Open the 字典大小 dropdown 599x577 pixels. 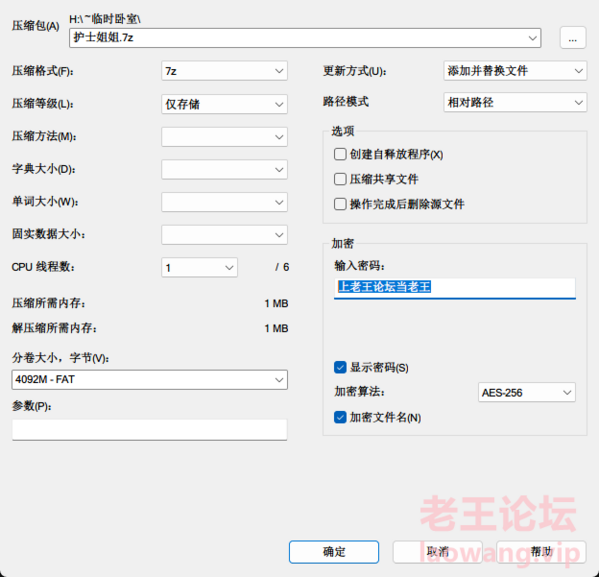[x=224, y=169]
